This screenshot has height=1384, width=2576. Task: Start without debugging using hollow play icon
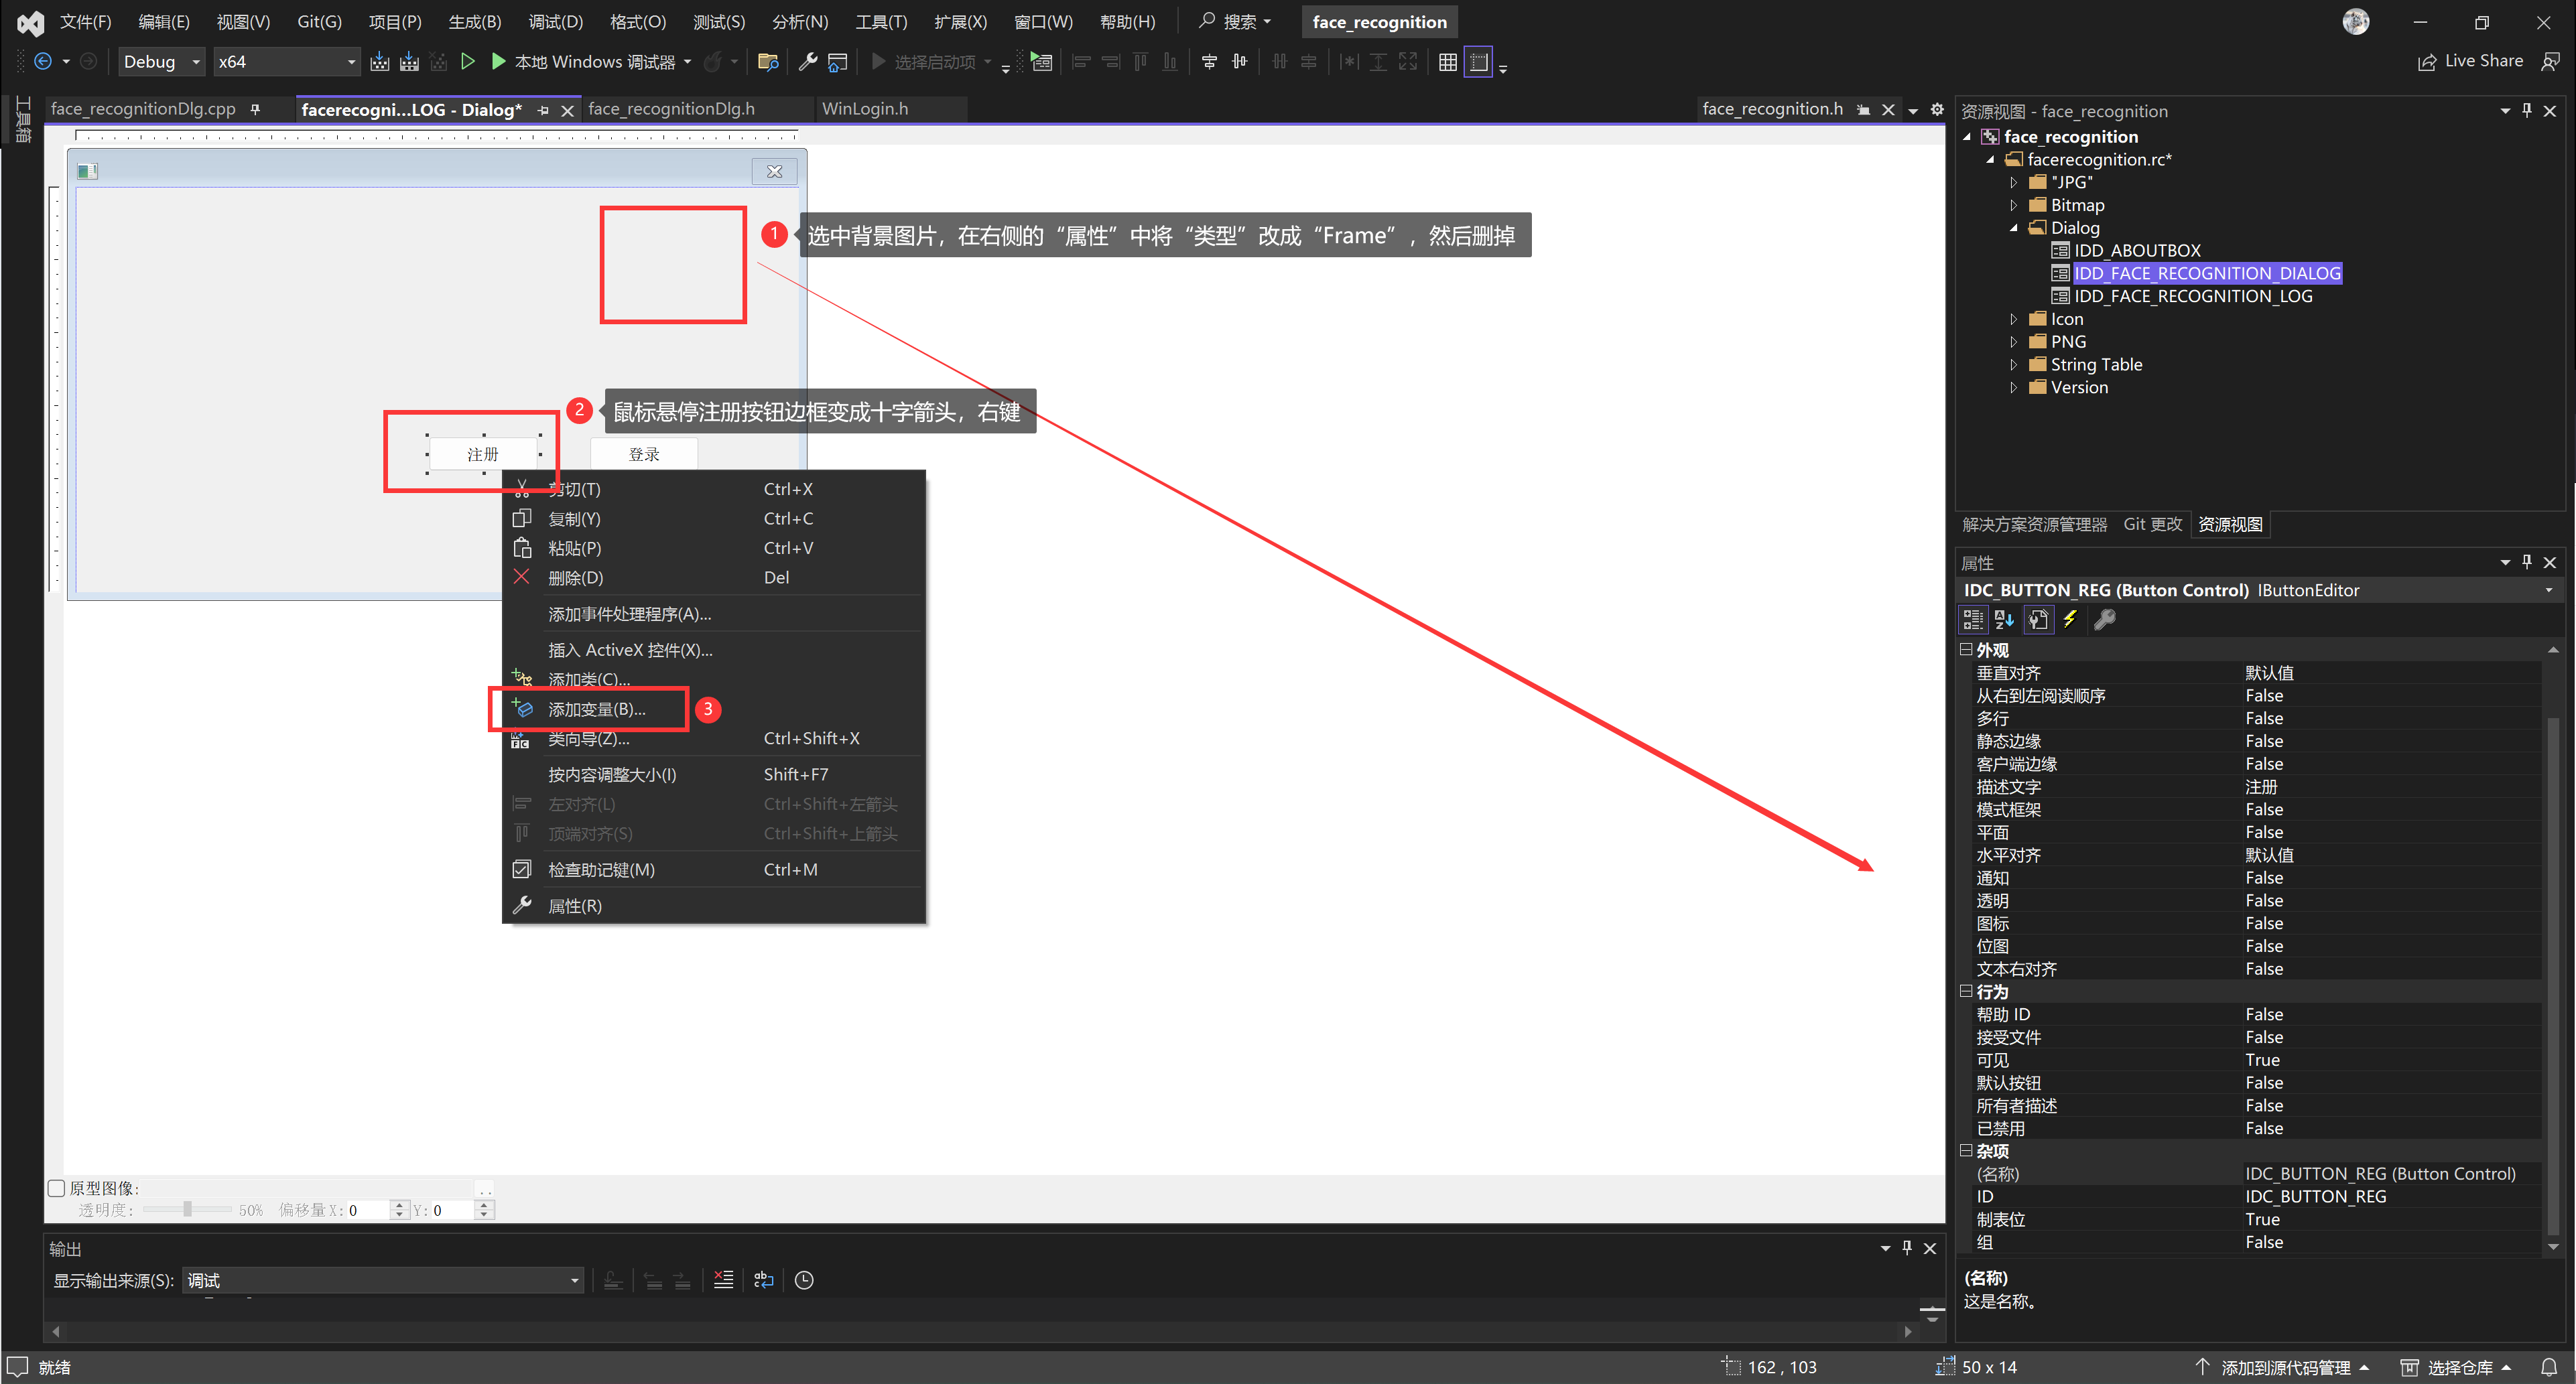point(467,62)
